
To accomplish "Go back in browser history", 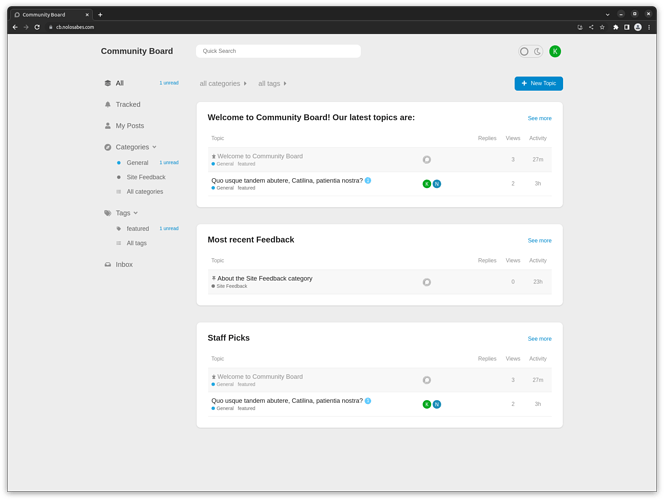I will pyautogui.click(x=15, y=27).
